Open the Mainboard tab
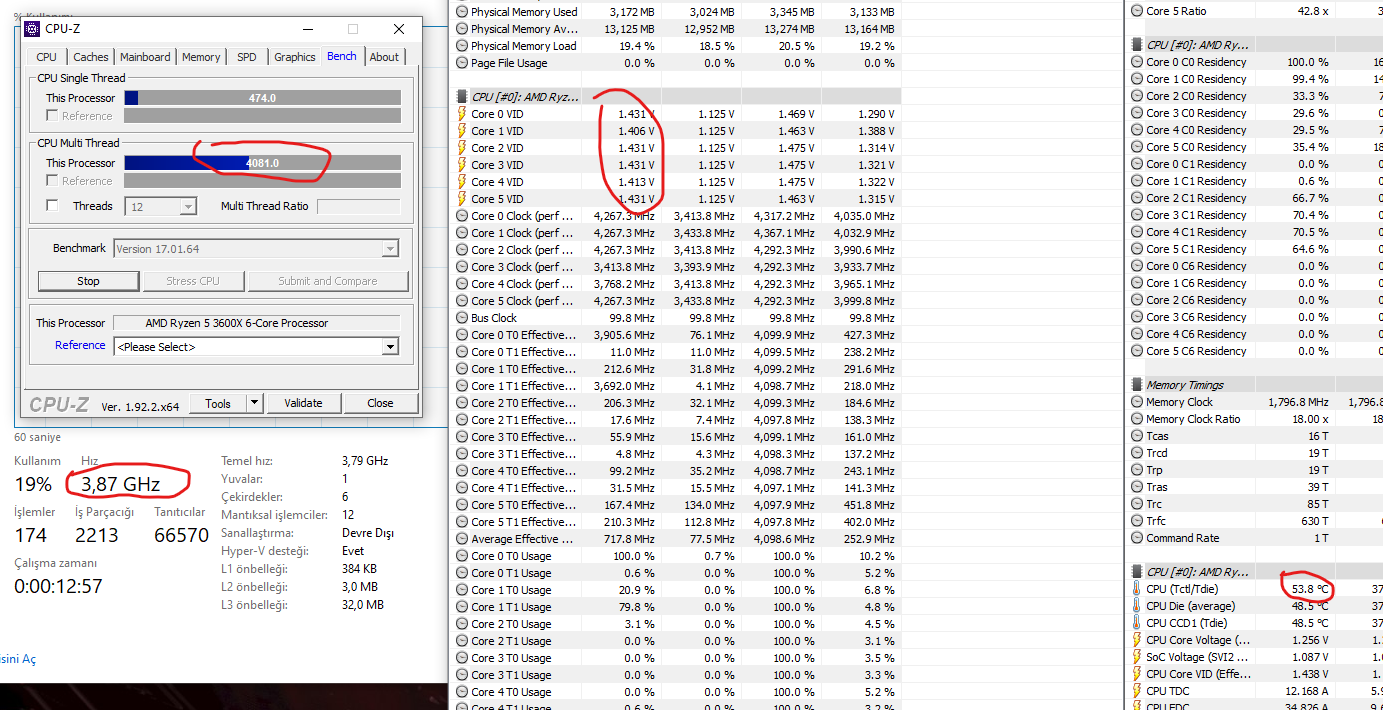Screen dimensions: 1383x710 point(146,57)
